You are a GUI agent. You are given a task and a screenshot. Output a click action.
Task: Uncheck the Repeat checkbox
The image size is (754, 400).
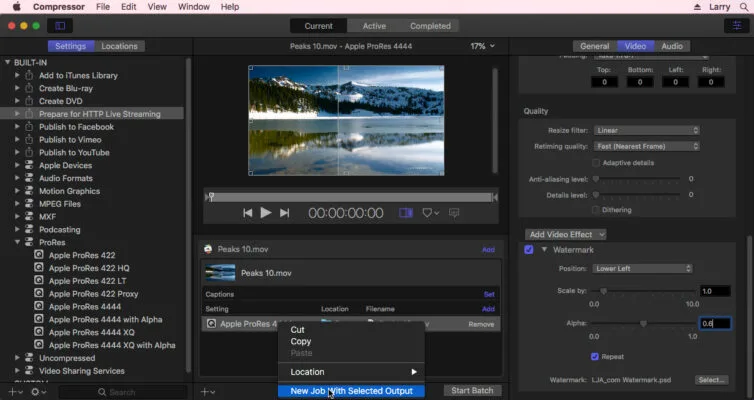[596, 356]
